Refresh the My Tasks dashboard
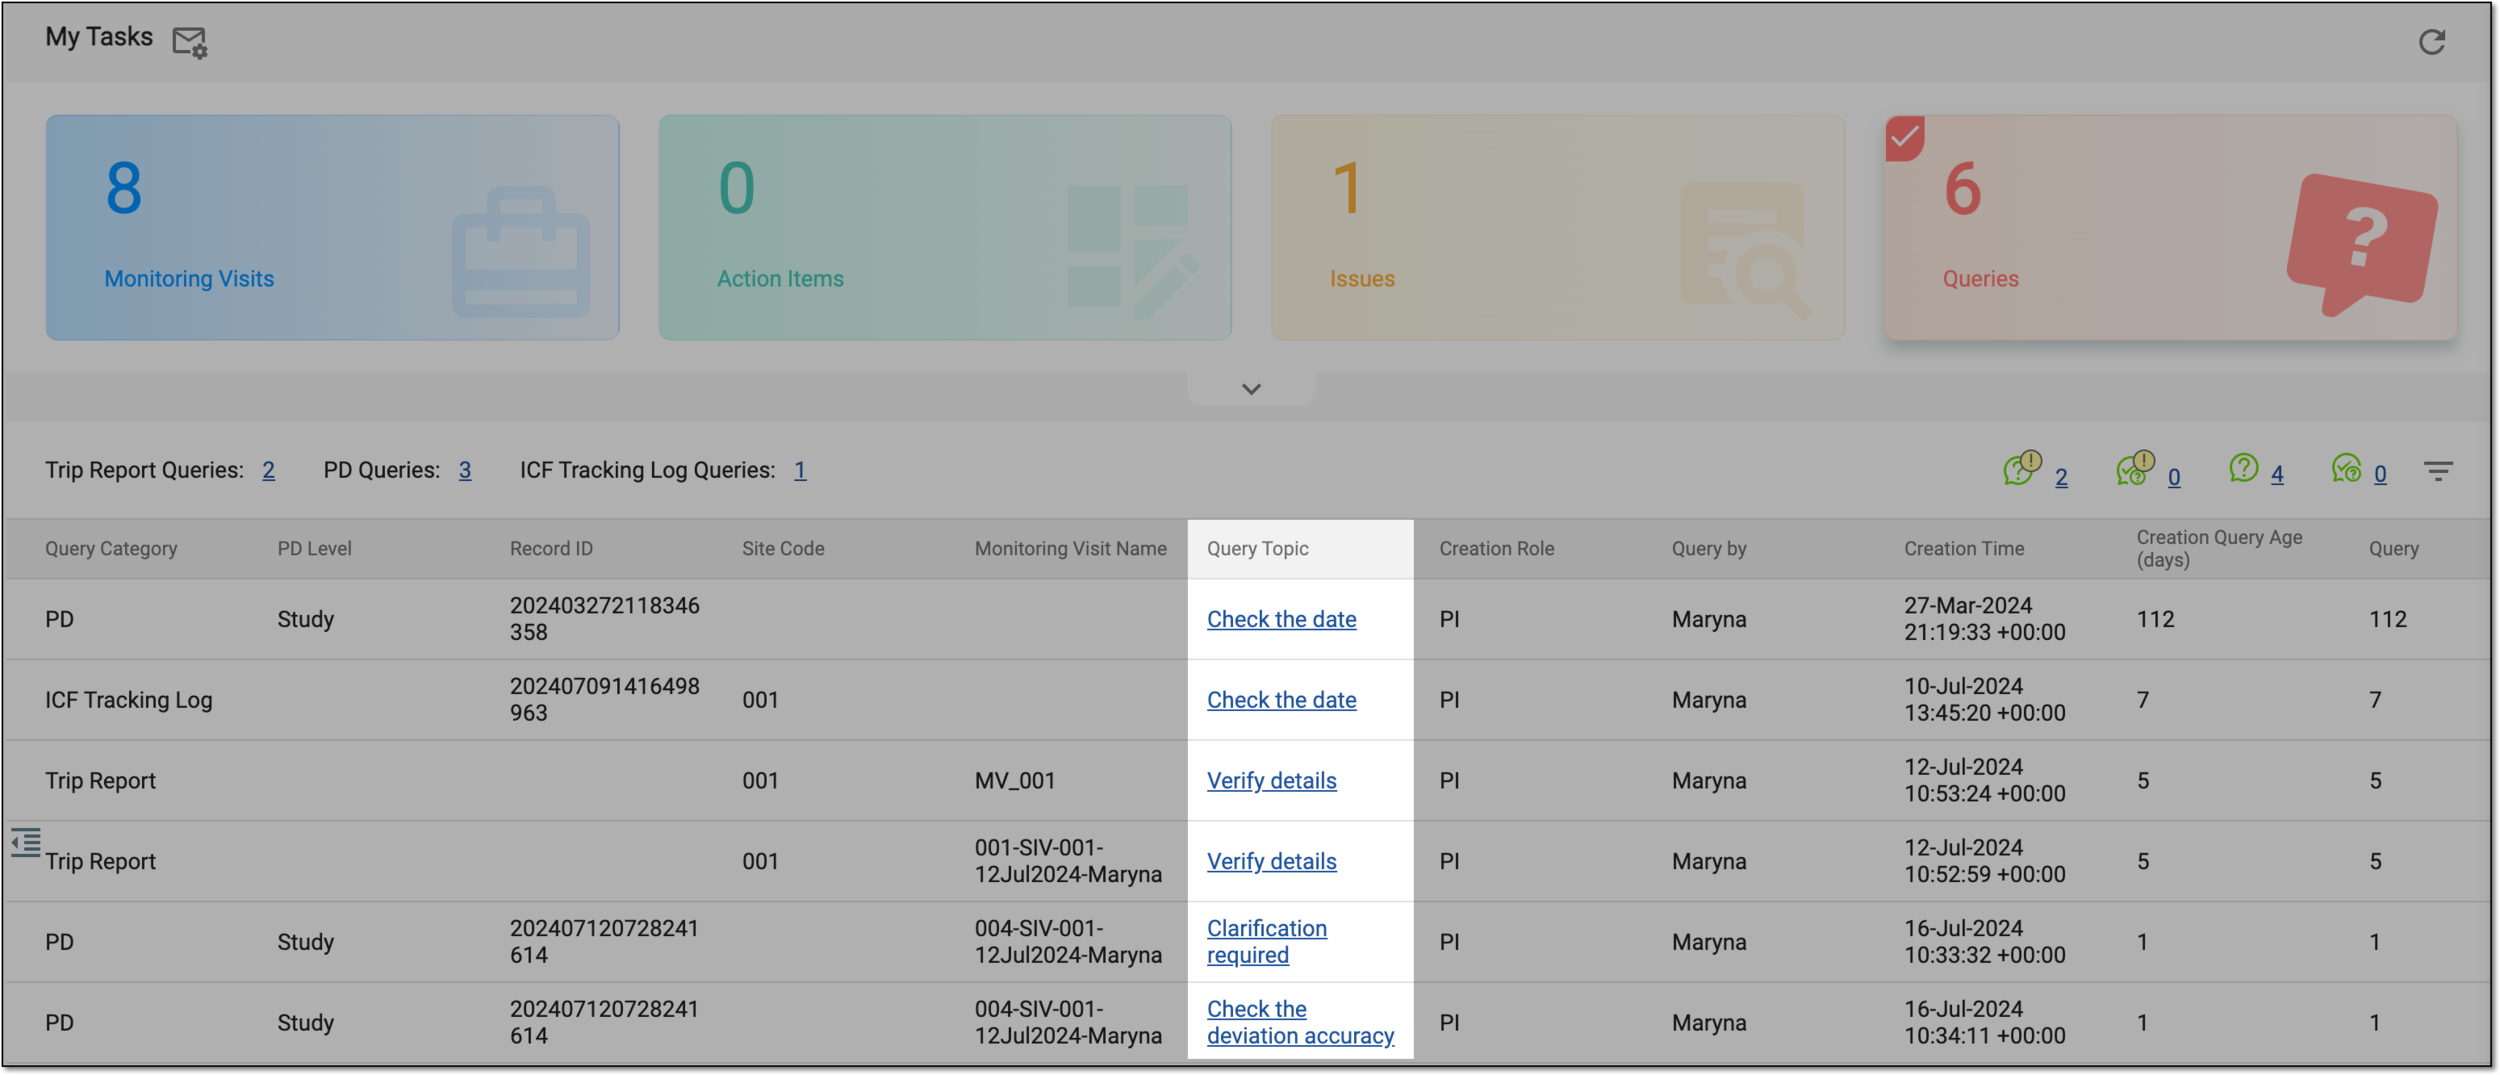This screenshot has width=2500, height=1075. (x=2432, y=42)
